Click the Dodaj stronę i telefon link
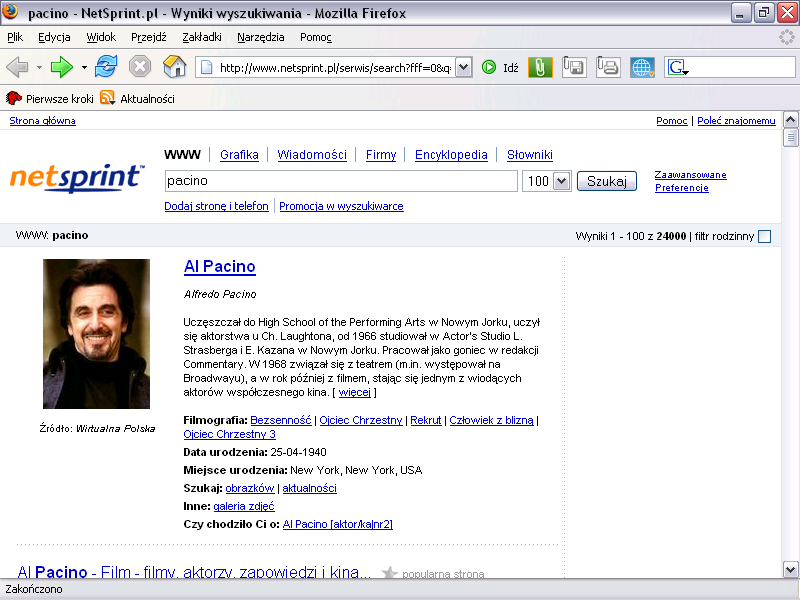The image size is (800, 600). (x=216, y=206)
